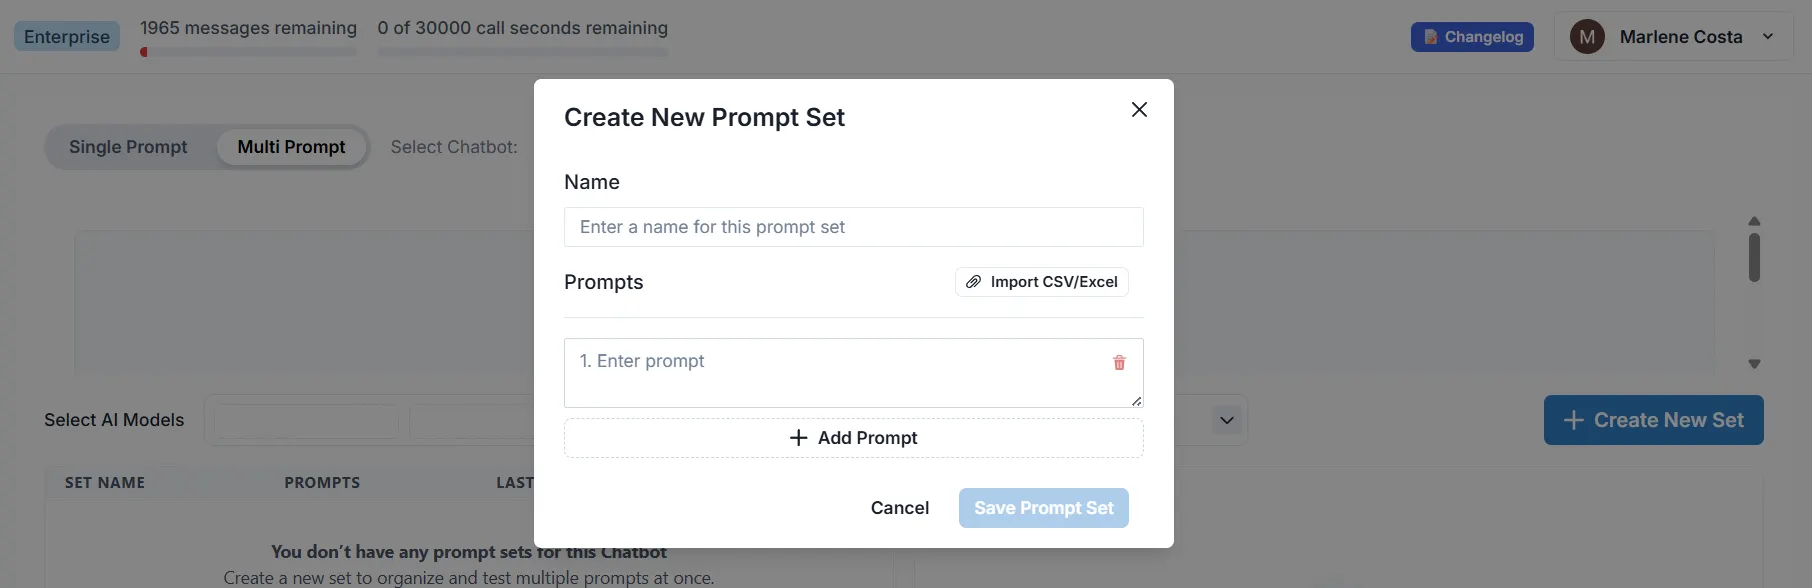The image size is (1812, 588).
Task: Click the scroll down arrow
Action: [x=1754, y=364]
